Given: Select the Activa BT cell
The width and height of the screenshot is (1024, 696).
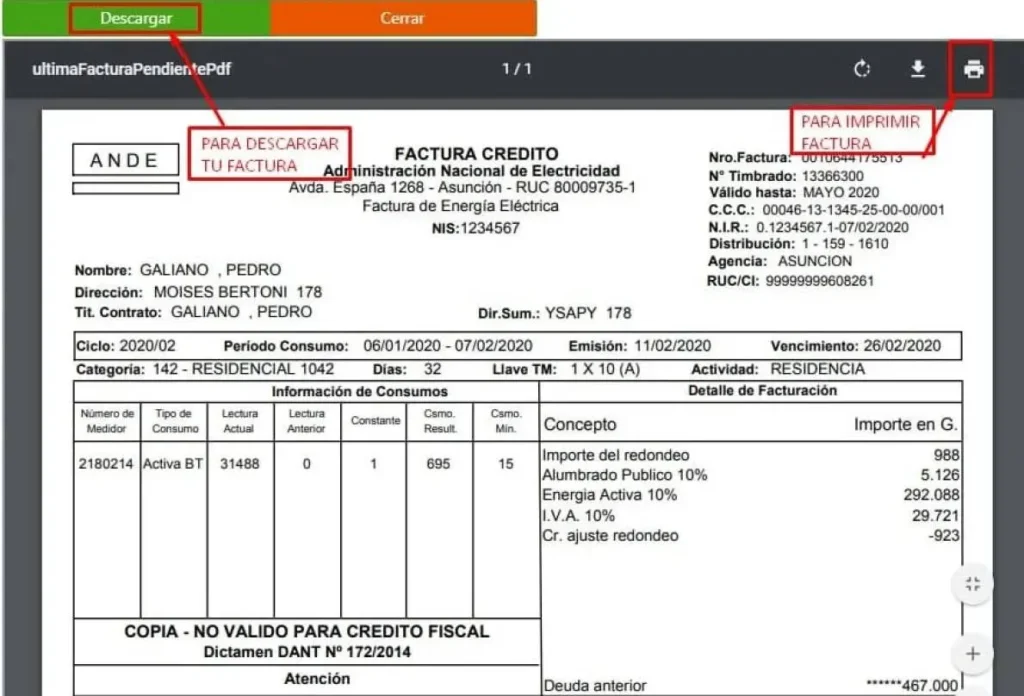Looking at the screenshot, I should 173,464.
